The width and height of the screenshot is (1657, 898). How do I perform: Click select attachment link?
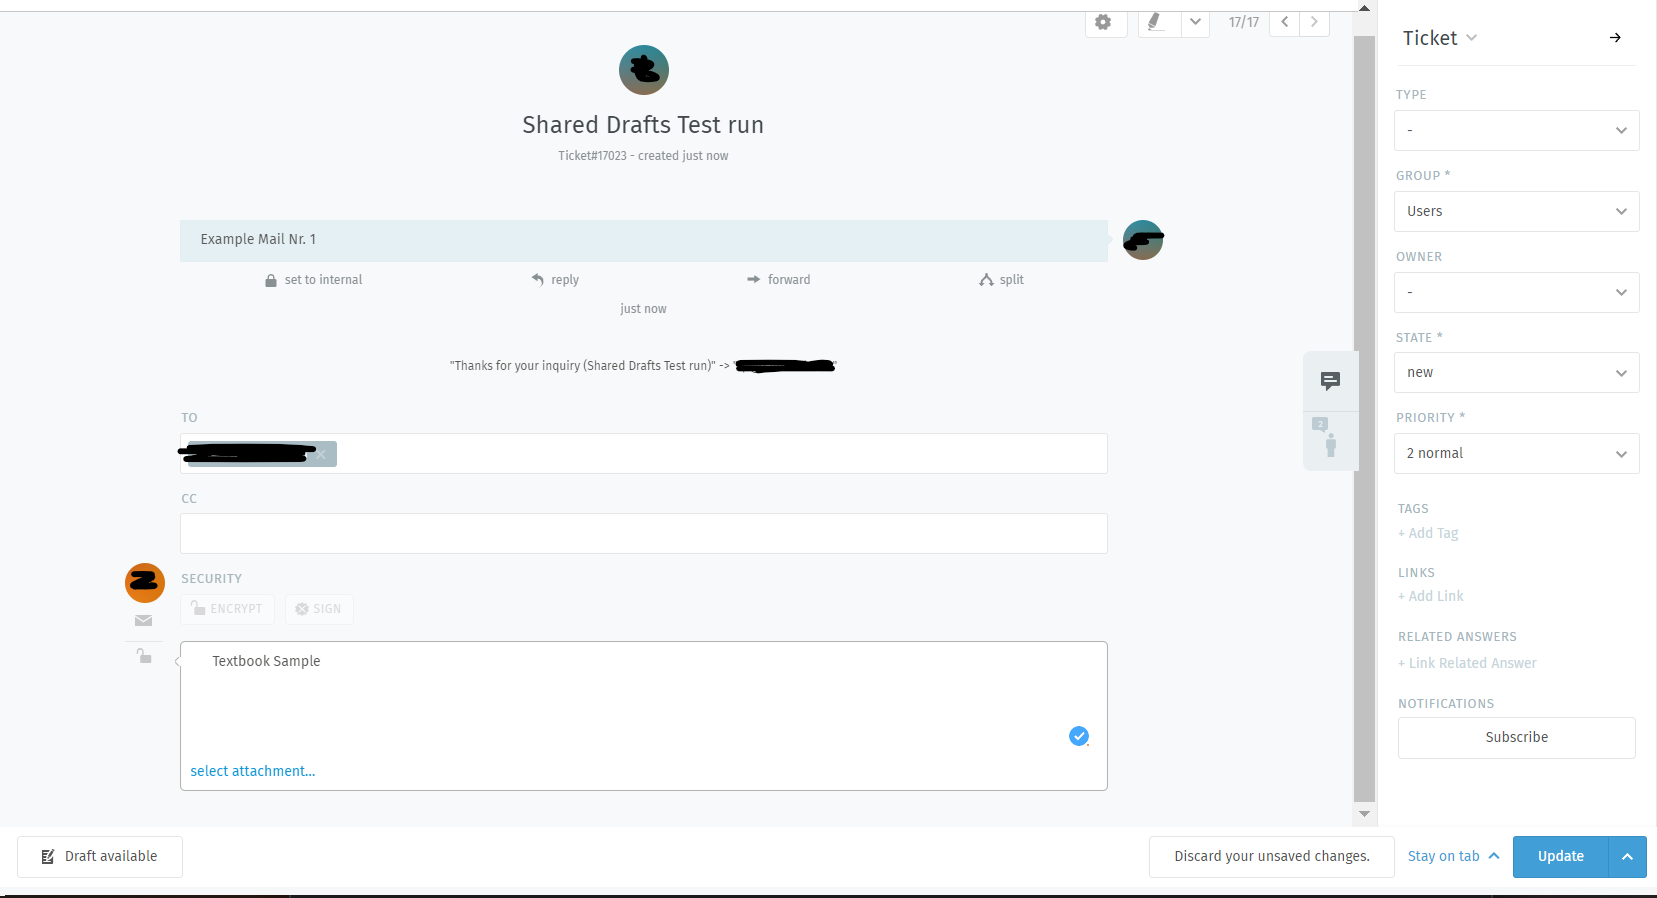point(253,771)
